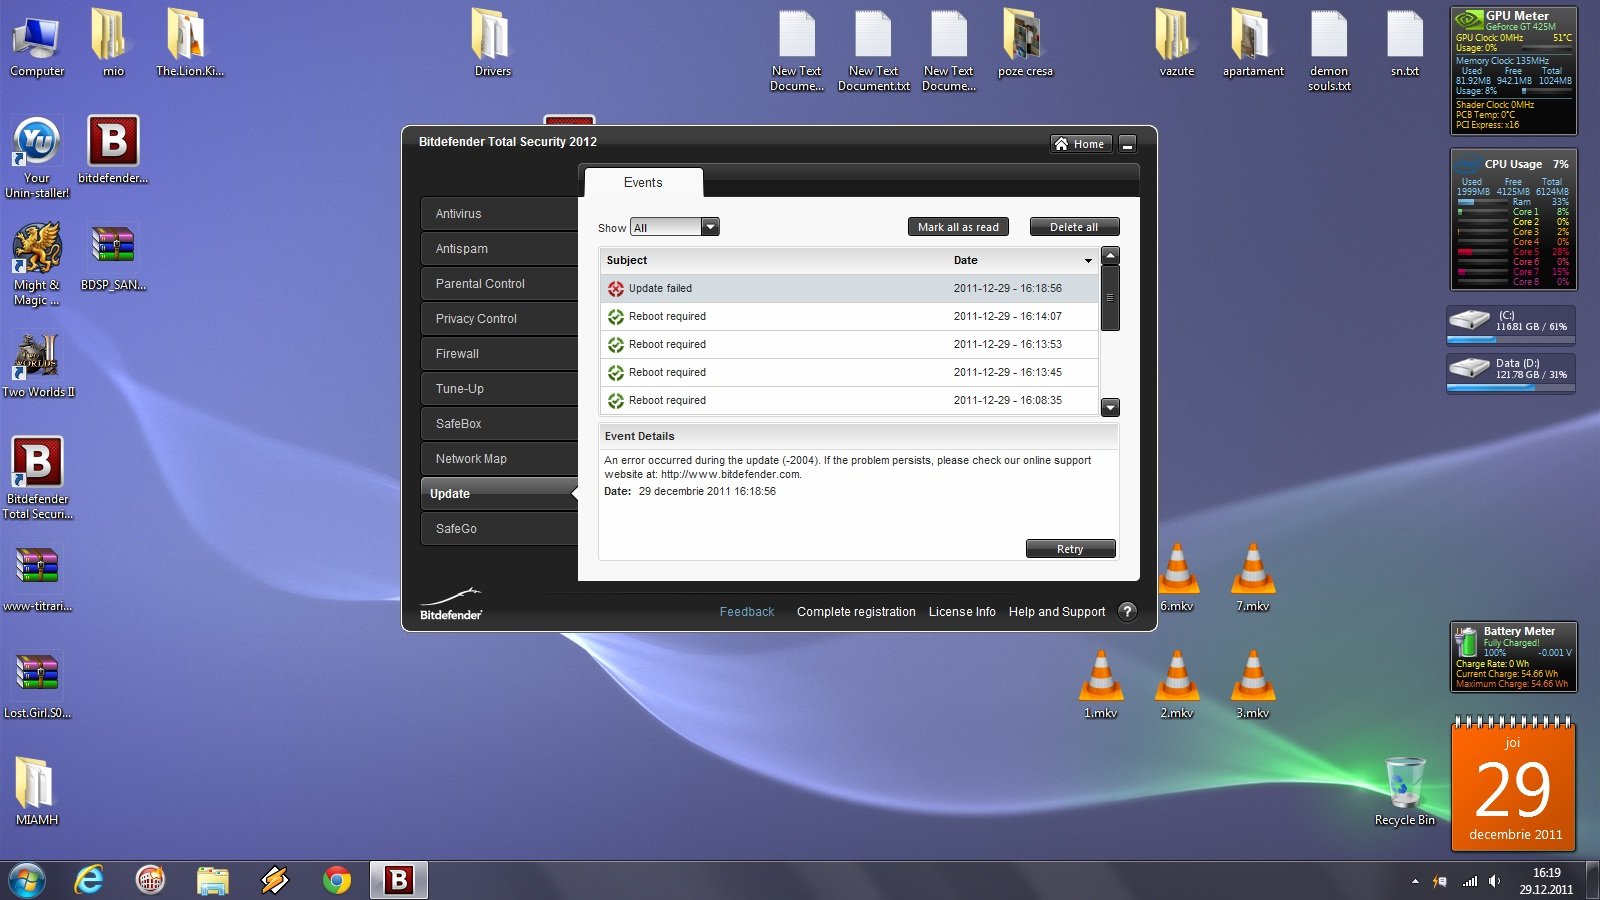
Task: Select poze cresa folder icon
Action: tap(1025, 43)
